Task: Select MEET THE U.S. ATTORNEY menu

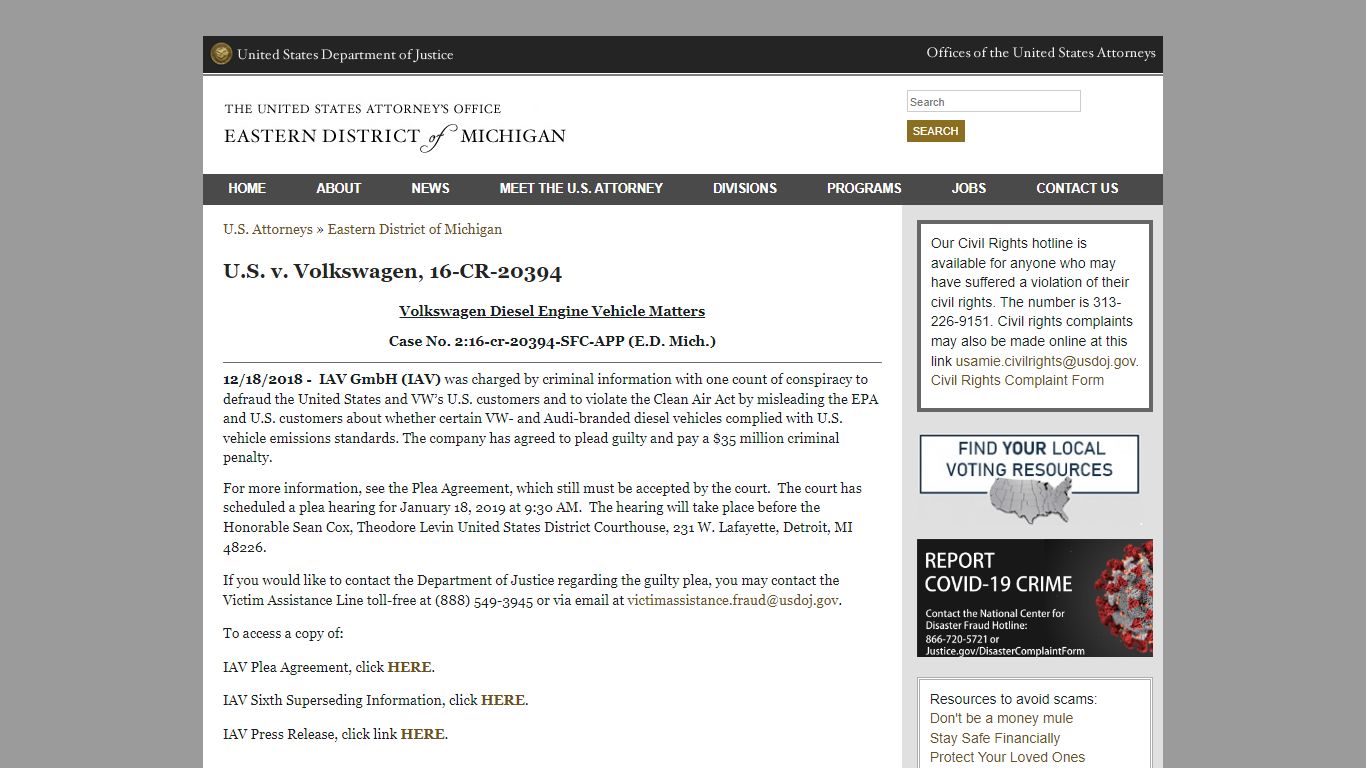Action: 581,188
